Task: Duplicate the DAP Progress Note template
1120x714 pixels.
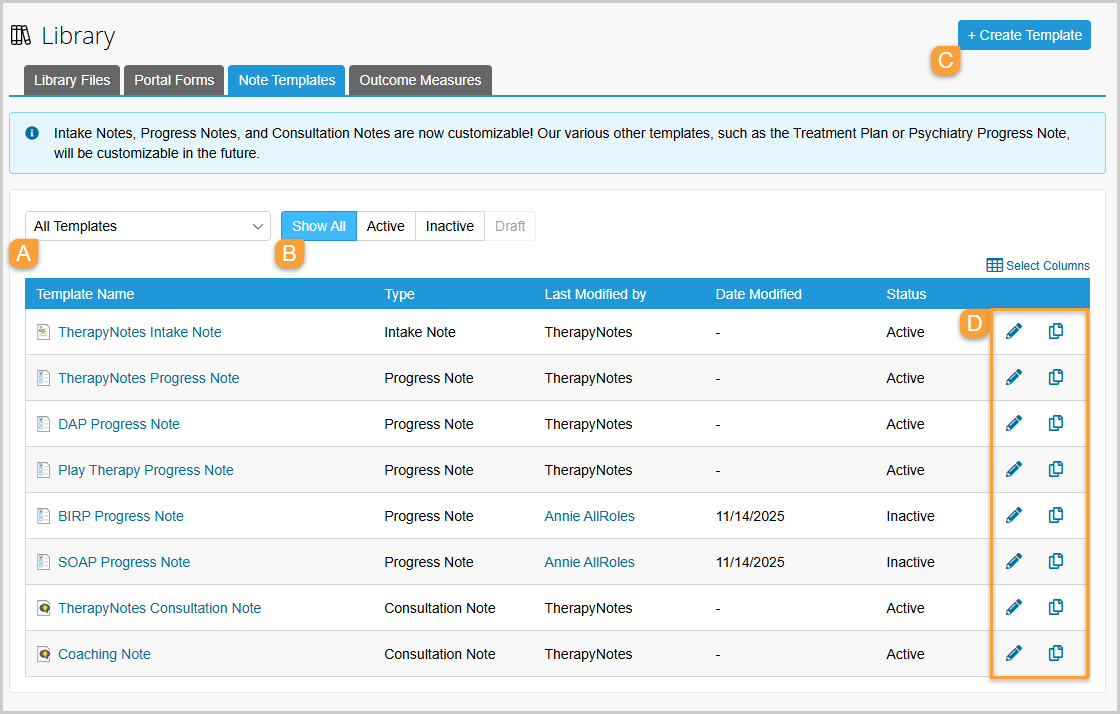Action: pyautogui.click(x=1056, y=423)
